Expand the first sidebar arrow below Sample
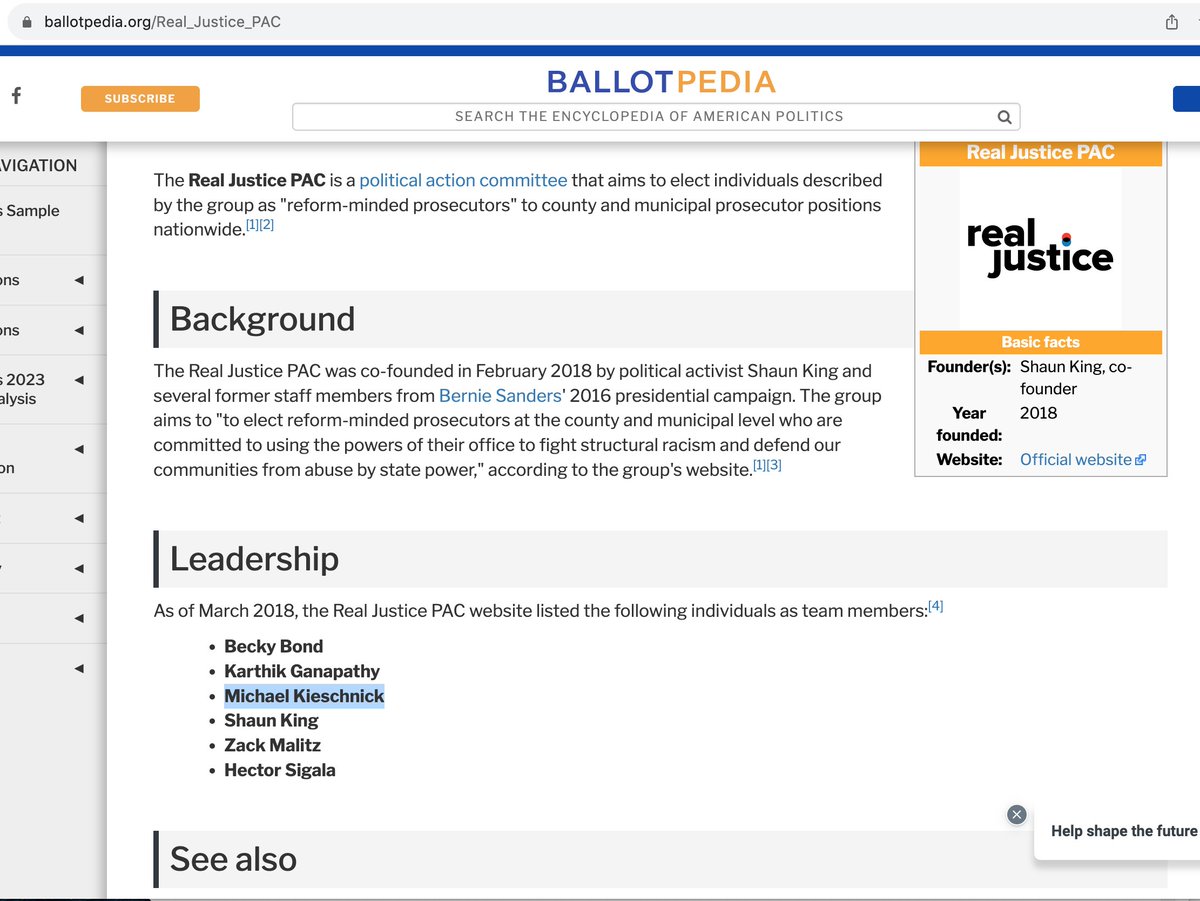The width and height of the screenshot is (1200, 901). pos(79,281)
